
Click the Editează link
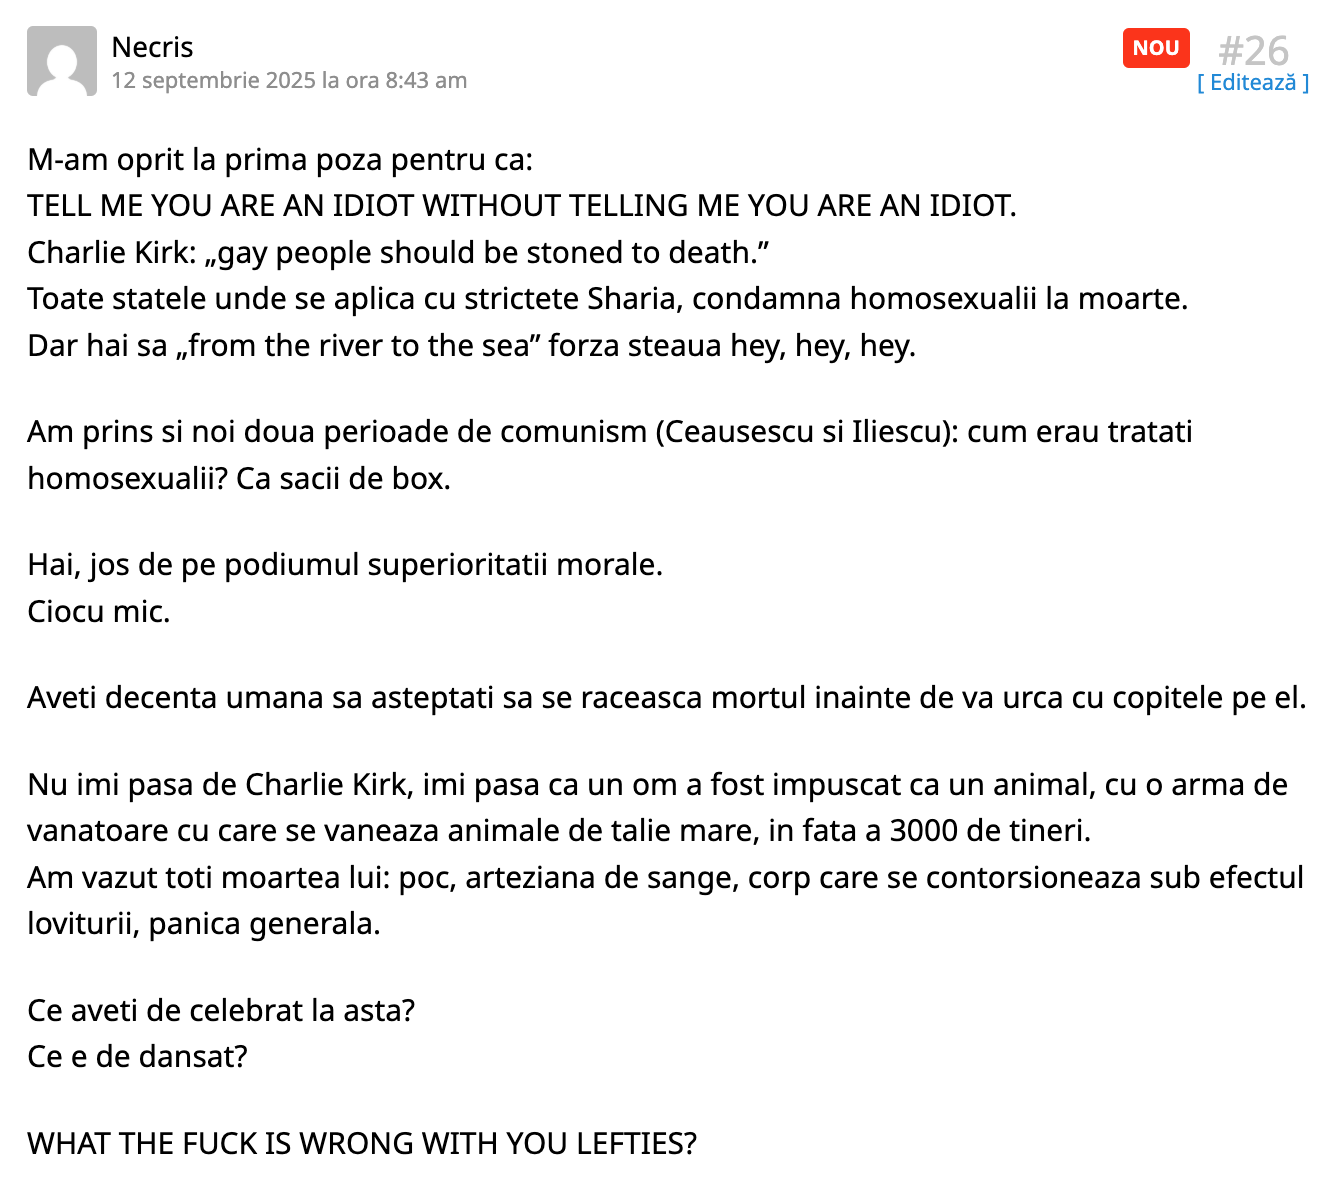click(1253, 83)
